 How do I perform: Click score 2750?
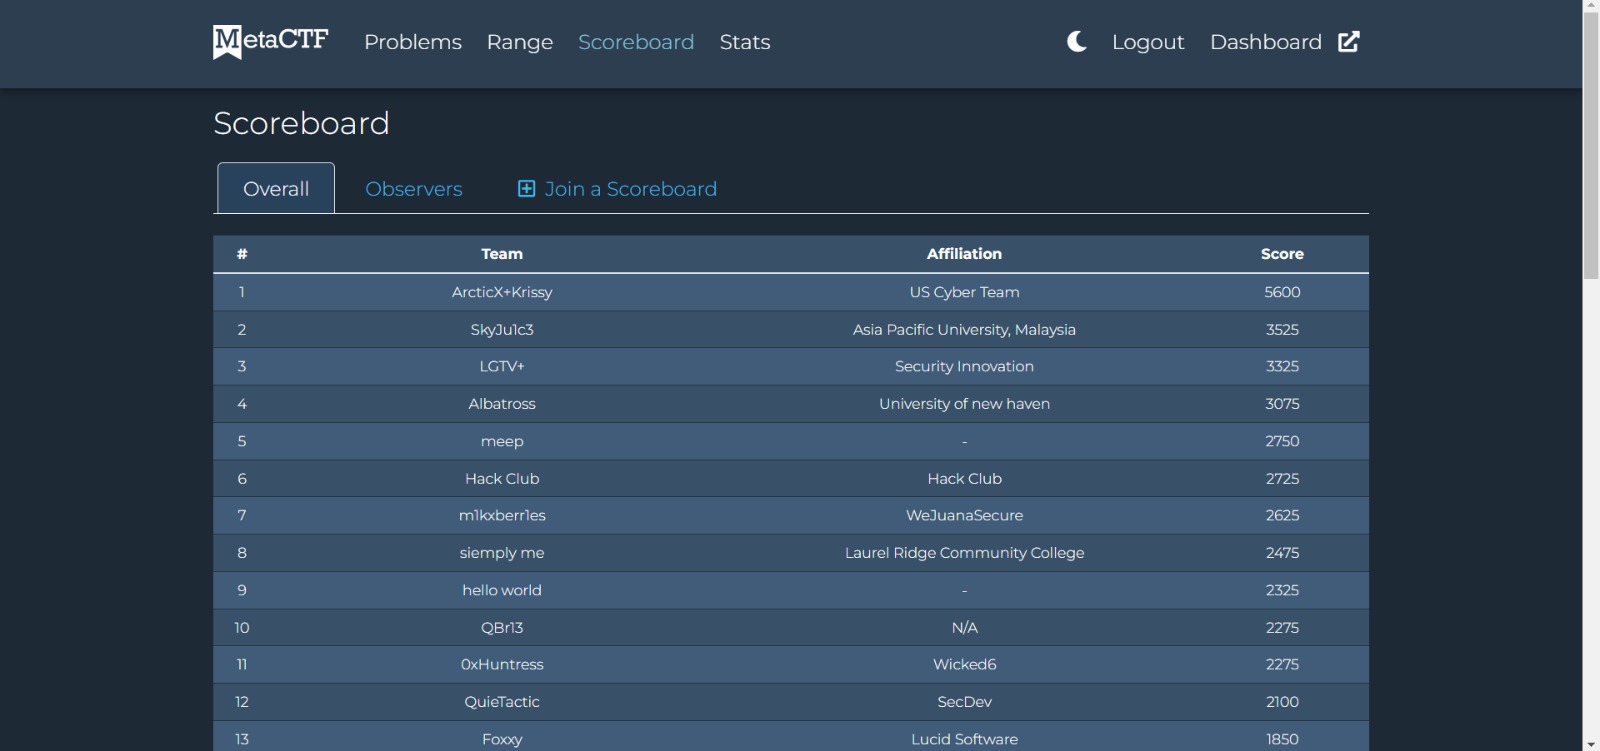click(1282, 441)
